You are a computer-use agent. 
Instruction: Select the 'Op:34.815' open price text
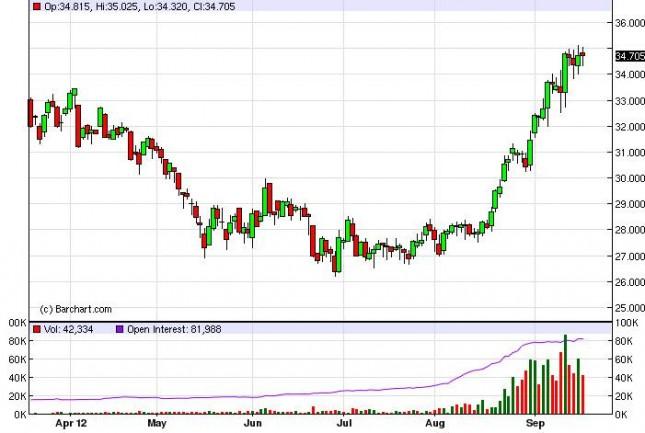pyautogui.click(x=67, y=7)
